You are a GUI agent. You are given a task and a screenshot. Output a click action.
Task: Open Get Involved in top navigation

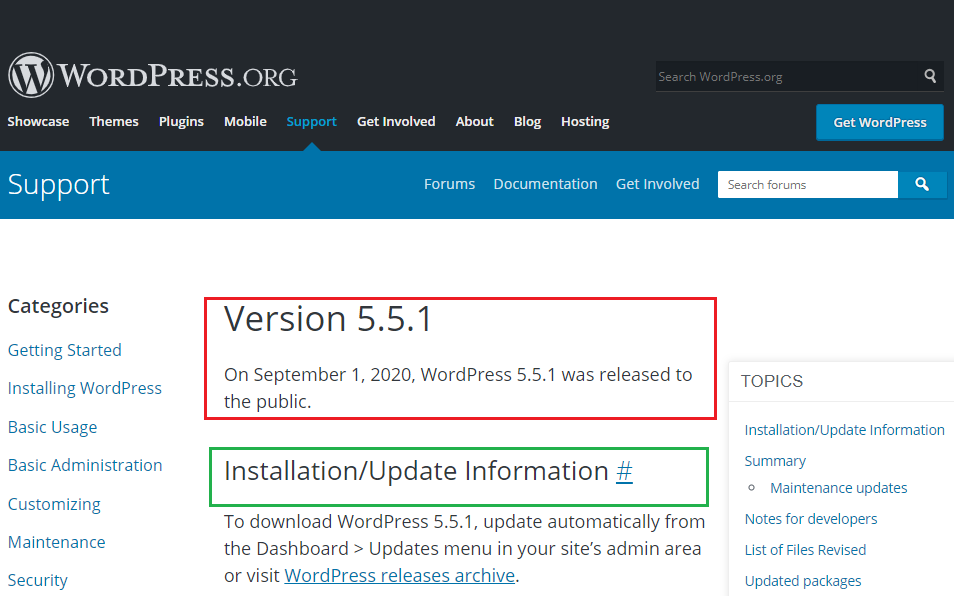pos(396,122)
